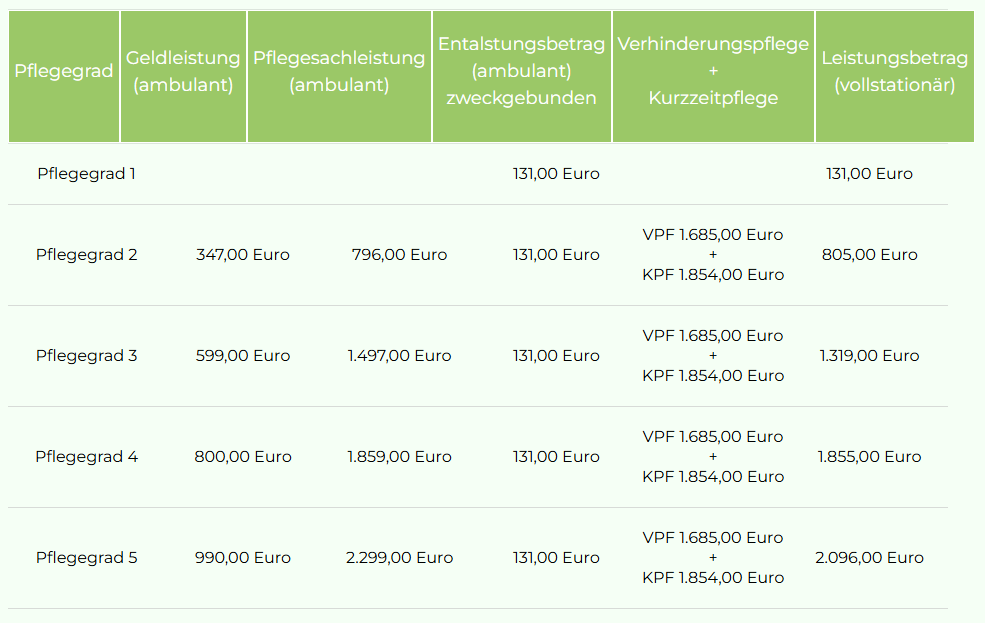Click the 805,00 Euro Leistungsbetrag value

pyautogui.click(x=870, y=255)
